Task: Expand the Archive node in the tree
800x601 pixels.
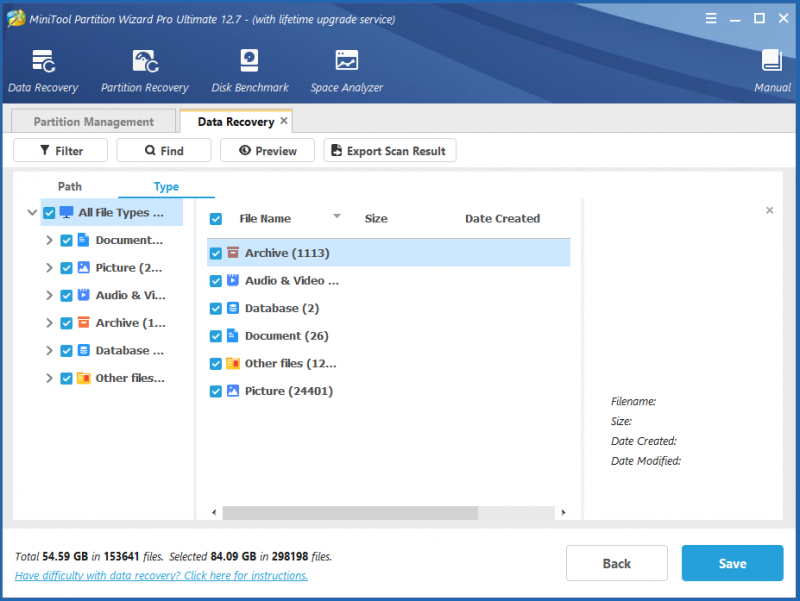Action: [49, 323]
